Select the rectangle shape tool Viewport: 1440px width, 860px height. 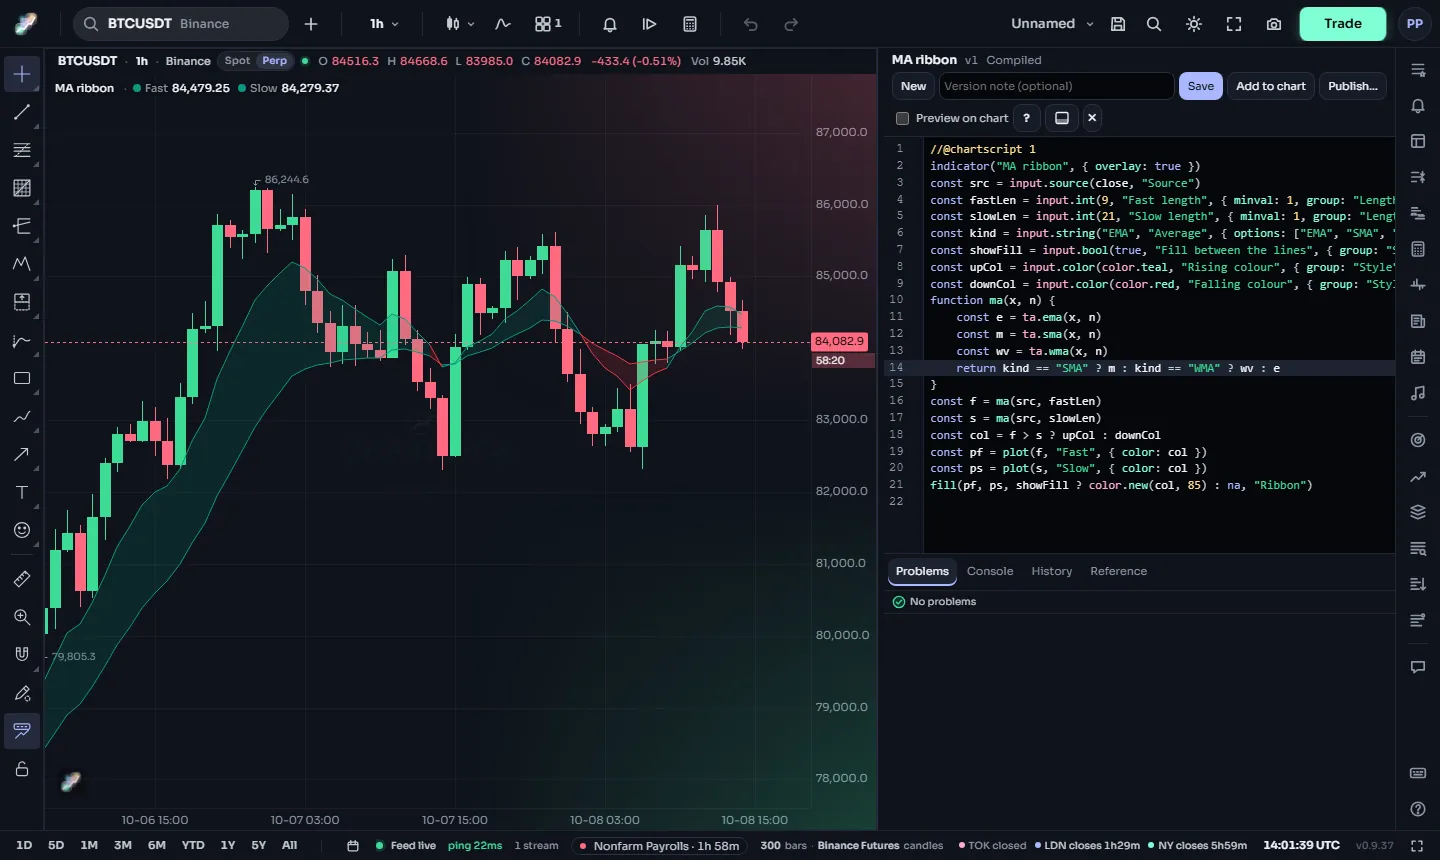(22, 378)
